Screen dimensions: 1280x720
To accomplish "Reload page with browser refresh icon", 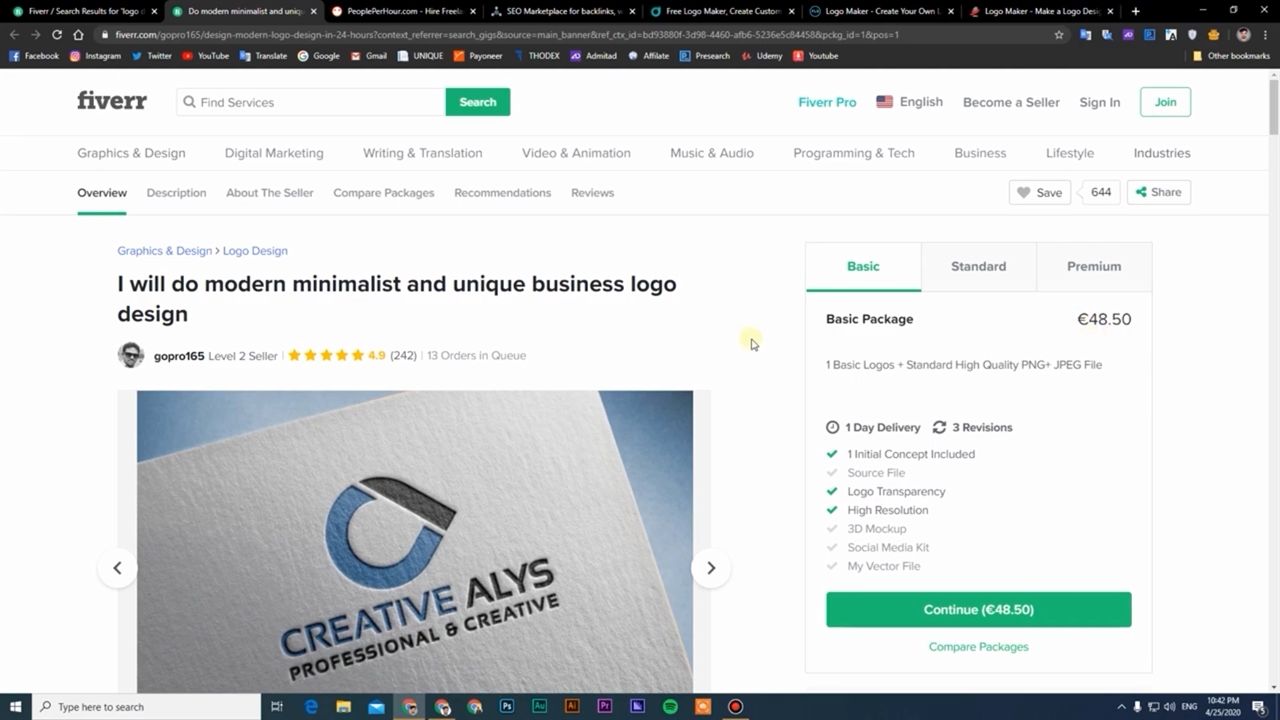I will tap(57, 34).
